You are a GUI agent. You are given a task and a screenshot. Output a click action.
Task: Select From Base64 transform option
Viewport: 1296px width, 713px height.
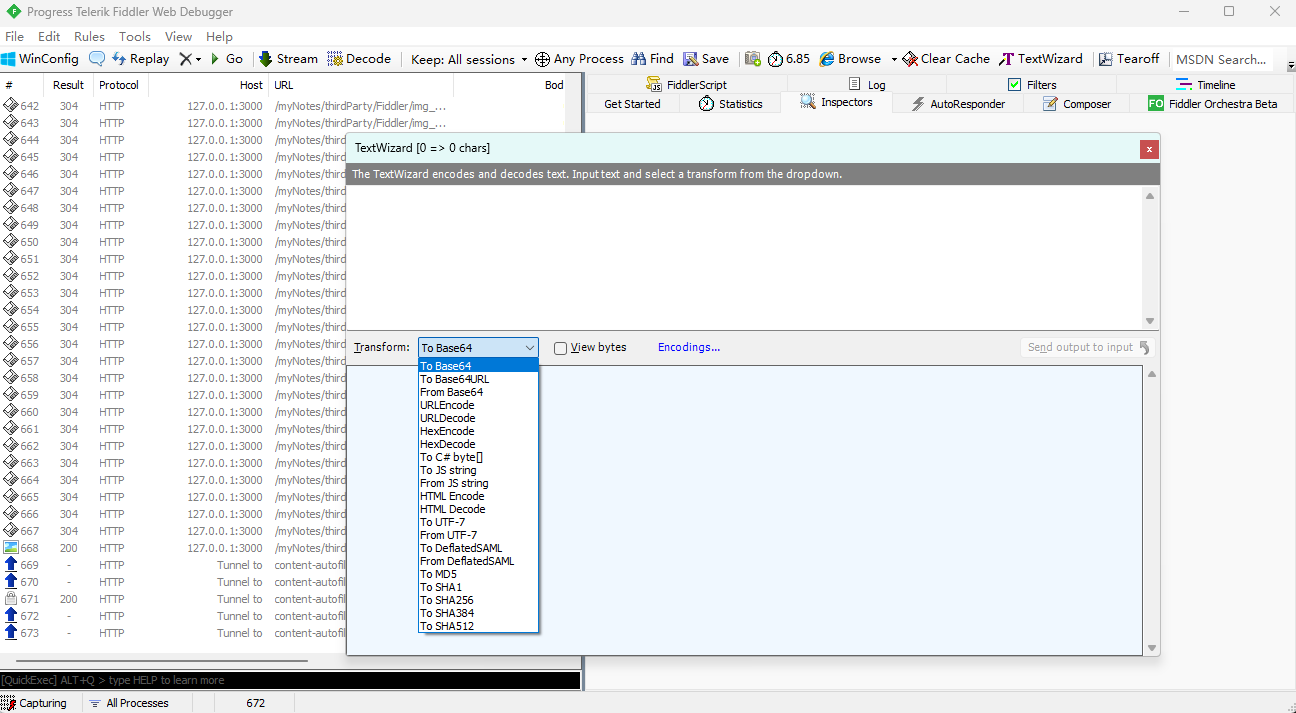pyautogui.click(x=478, y=392)
